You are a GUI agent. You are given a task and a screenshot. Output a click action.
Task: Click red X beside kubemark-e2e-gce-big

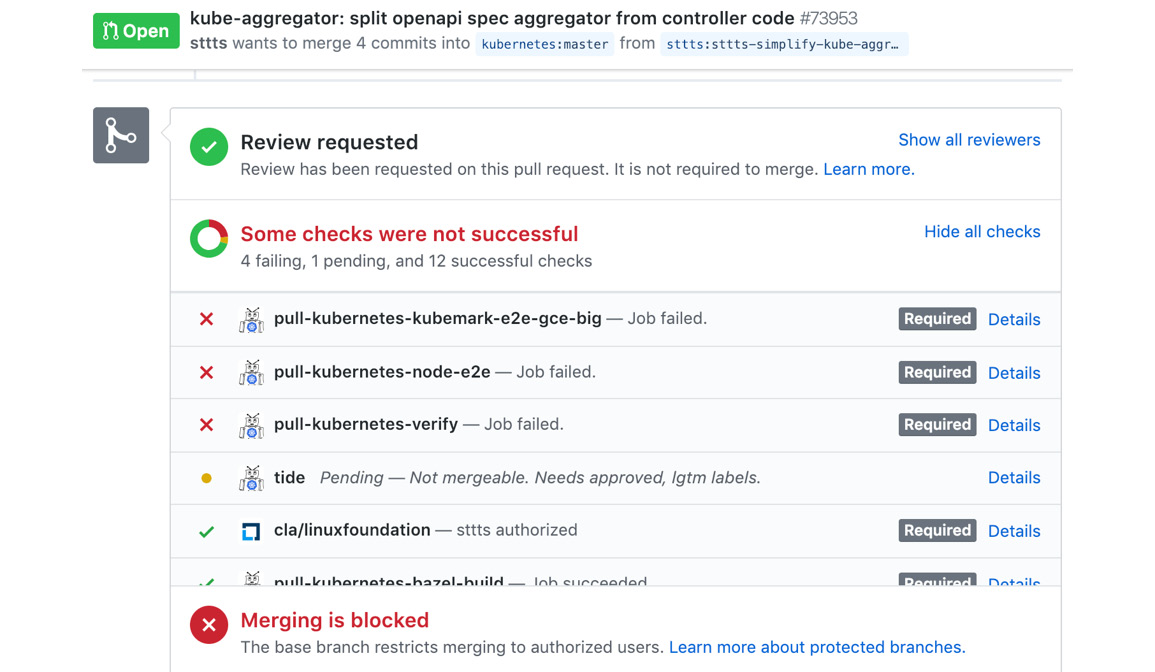click(206, 319)
